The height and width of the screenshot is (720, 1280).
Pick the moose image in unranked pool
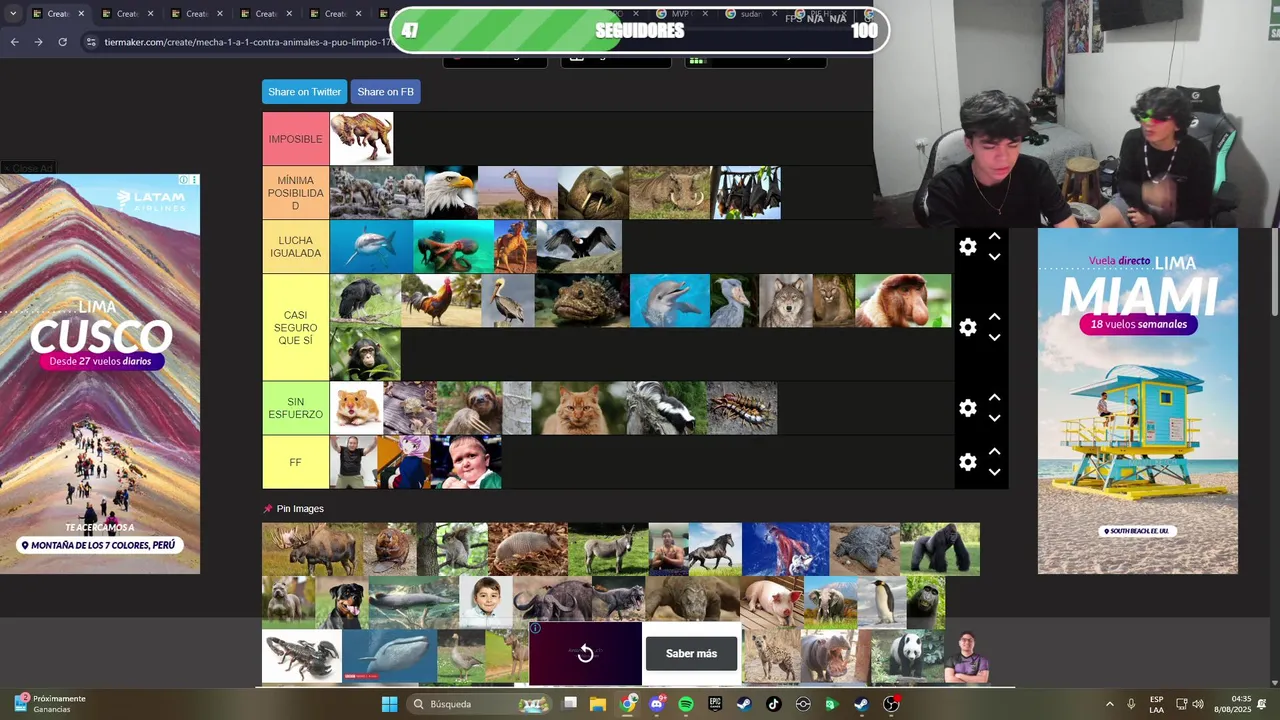click(312, 549)
